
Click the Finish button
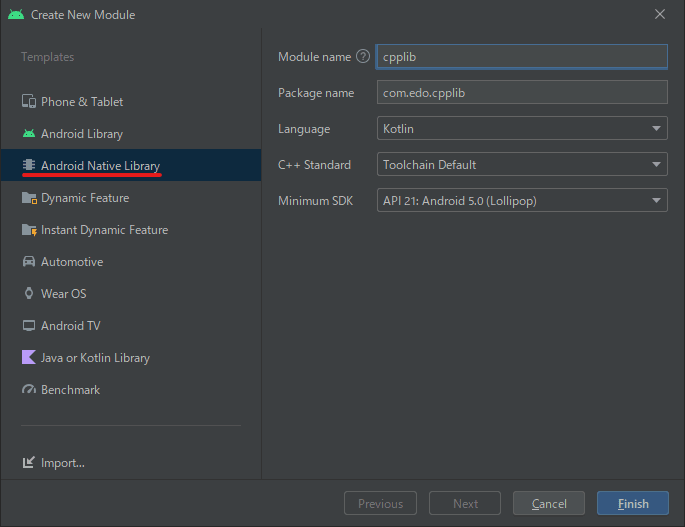pyautogui.click(x=633, y=503)
